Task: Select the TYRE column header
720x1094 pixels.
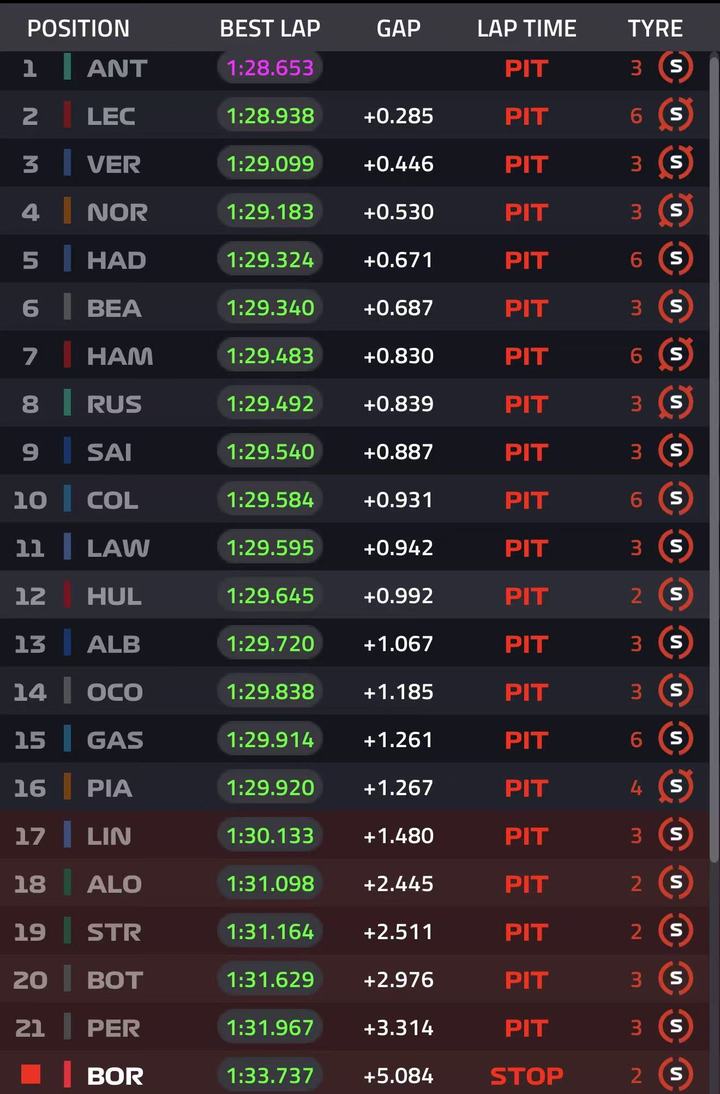Action: [x=655, y=29]
